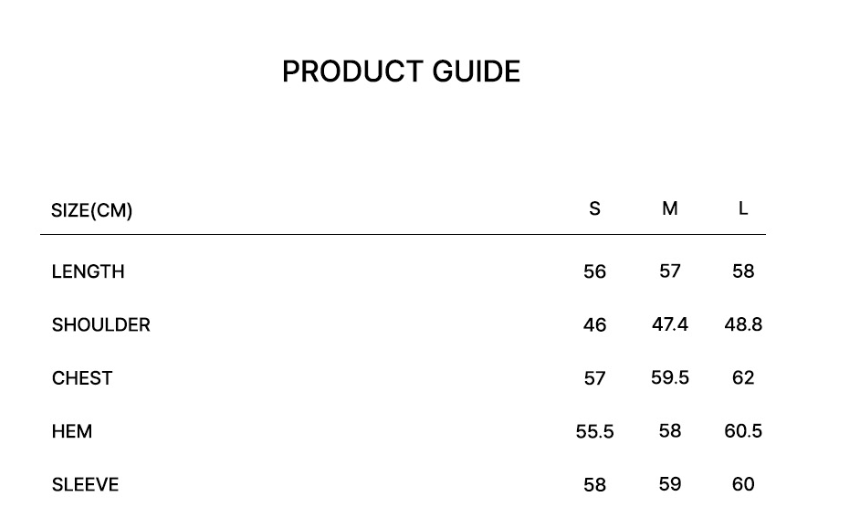Click the PRODUCT GUIDE heading
Viewport: 845px width, 523px height.
[x=401, y=72]
